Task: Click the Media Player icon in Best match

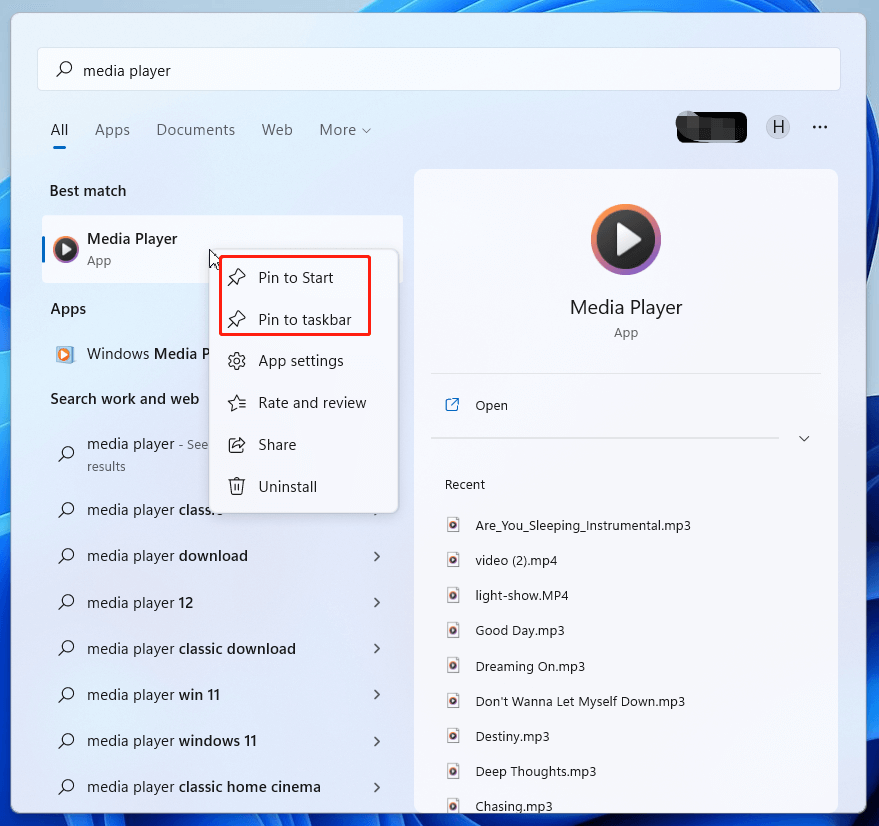Action: (66, 249)
